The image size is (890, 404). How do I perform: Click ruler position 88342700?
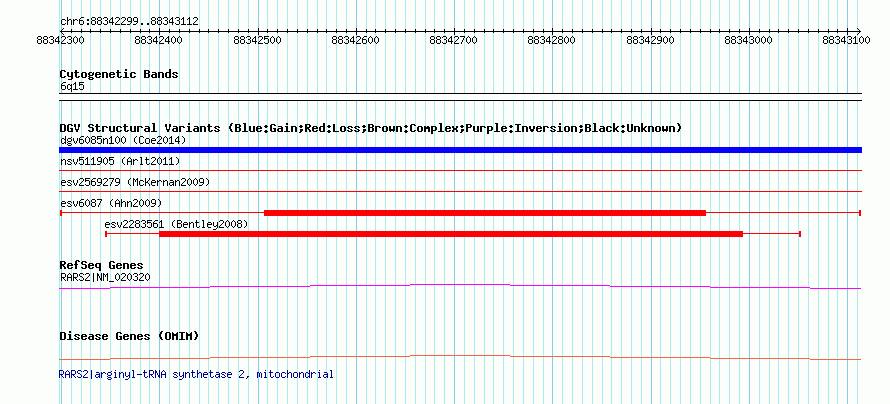(x=454, y=40)
